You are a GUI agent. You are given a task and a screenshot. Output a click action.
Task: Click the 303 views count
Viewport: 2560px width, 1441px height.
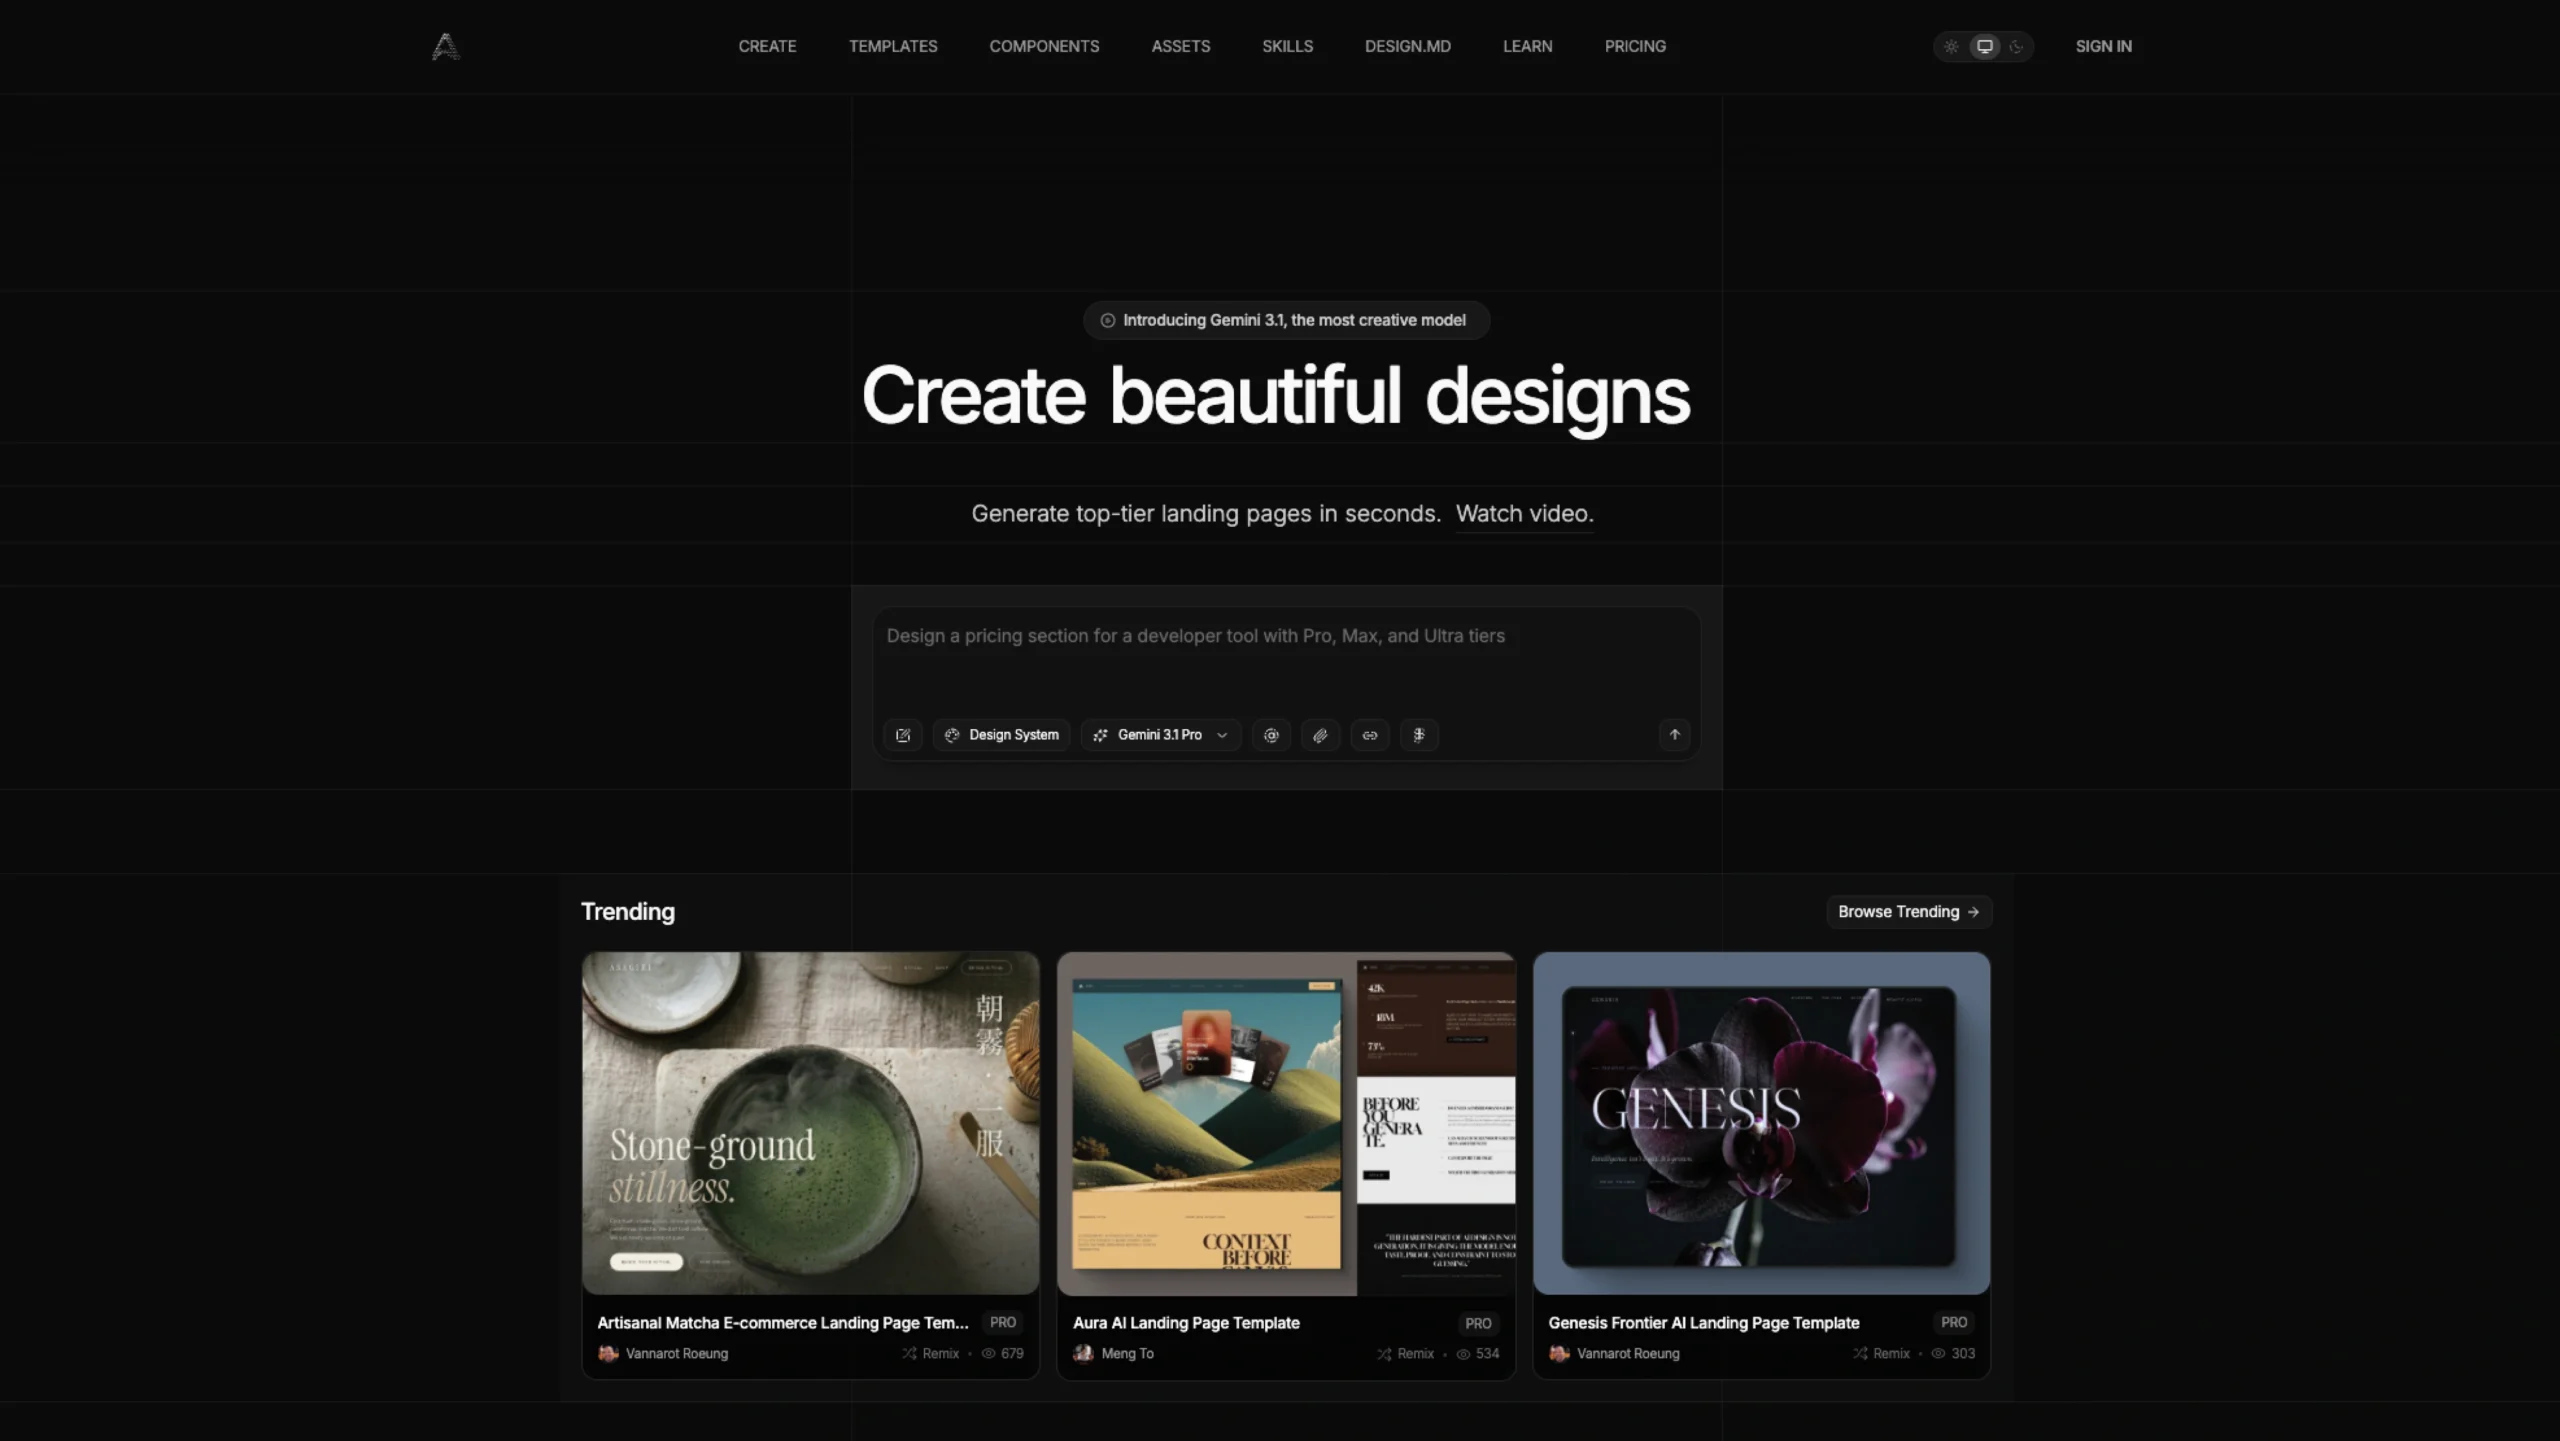1953,1353
